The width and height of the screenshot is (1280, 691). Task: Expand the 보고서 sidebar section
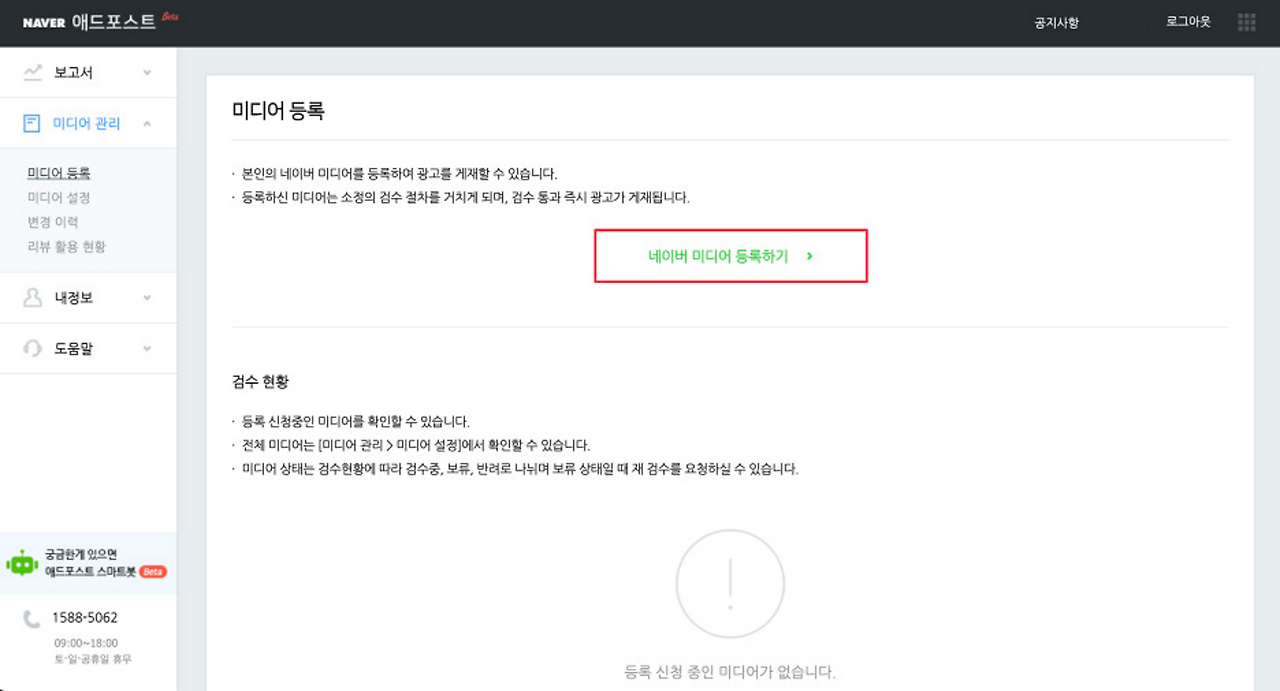coord(148,72)
